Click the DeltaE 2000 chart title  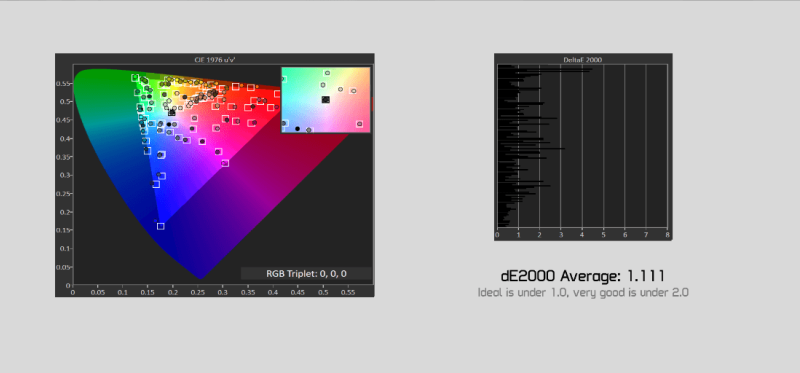point(583,60)
